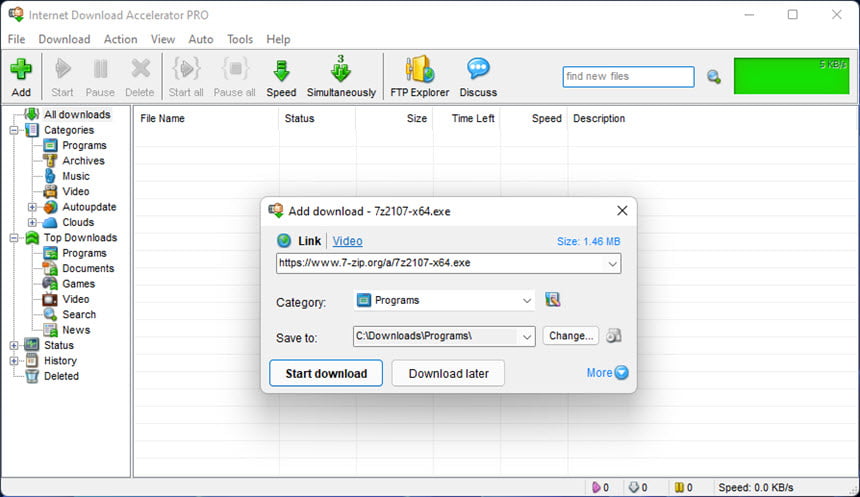Image resolution: width=860 pixels, height=497 pixels.
Task: Click the Change... folder button
Action: (571, 336)
